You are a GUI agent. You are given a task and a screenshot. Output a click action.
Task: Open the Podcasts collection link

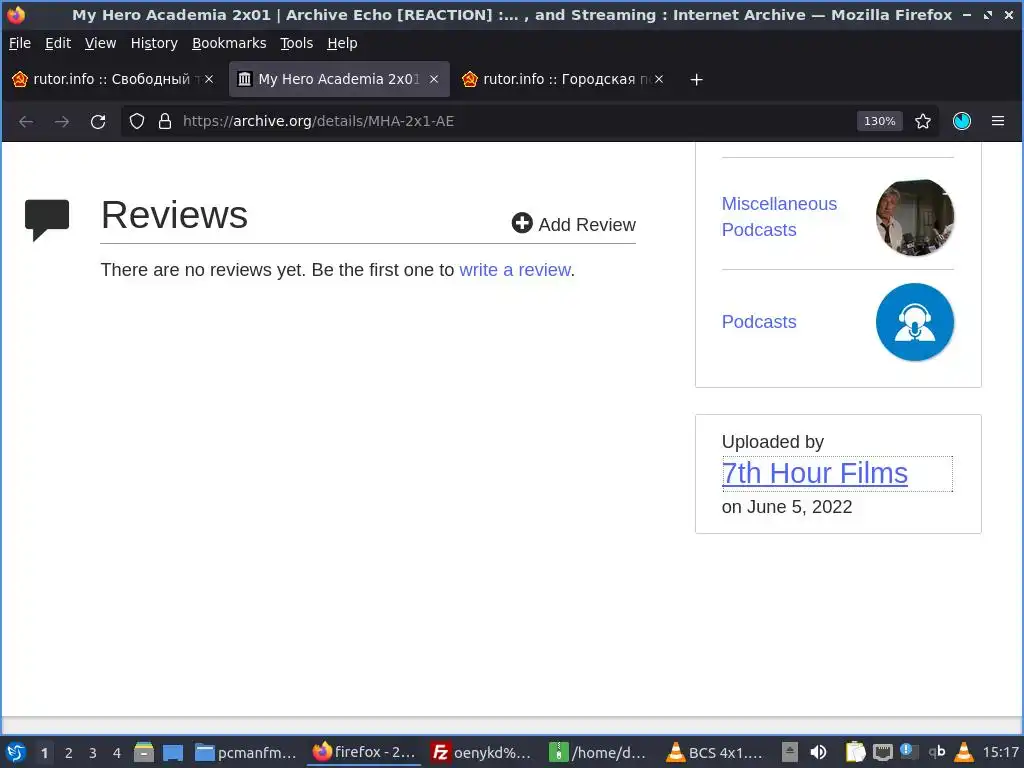(759, 322)
